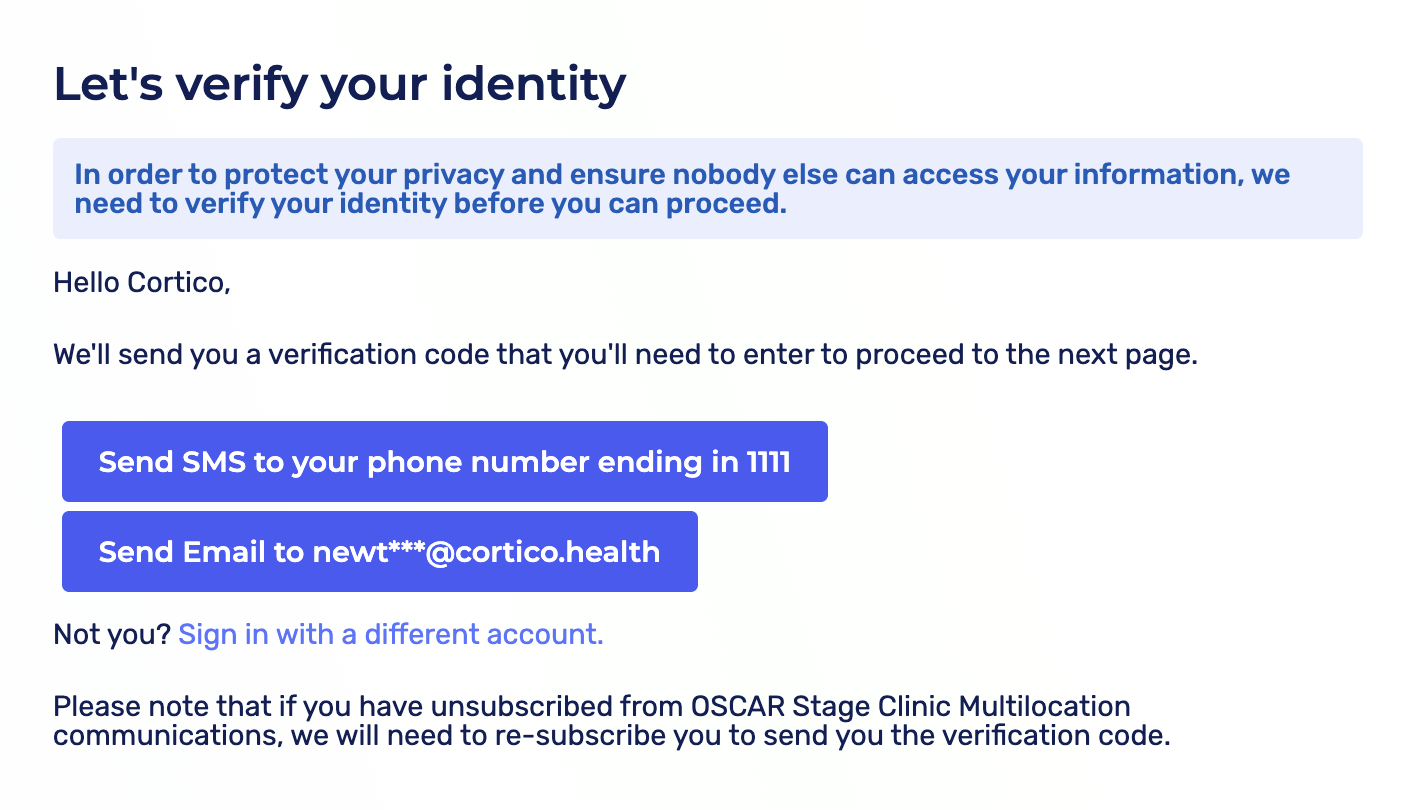The width and height of the screenshot is (1414, 810).
Task: Click the "1111" digits on SMS button
Action: [x=768, y=462]
